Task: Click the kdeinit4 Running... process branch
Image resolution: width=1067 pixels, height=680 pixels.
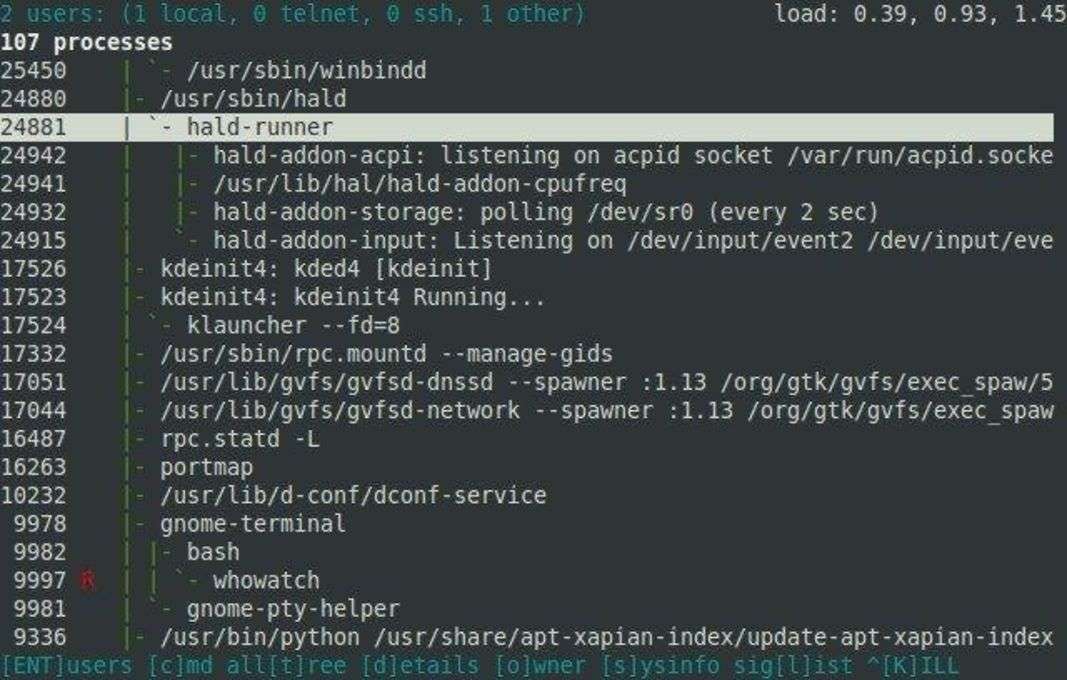Action: coord(352,297)
